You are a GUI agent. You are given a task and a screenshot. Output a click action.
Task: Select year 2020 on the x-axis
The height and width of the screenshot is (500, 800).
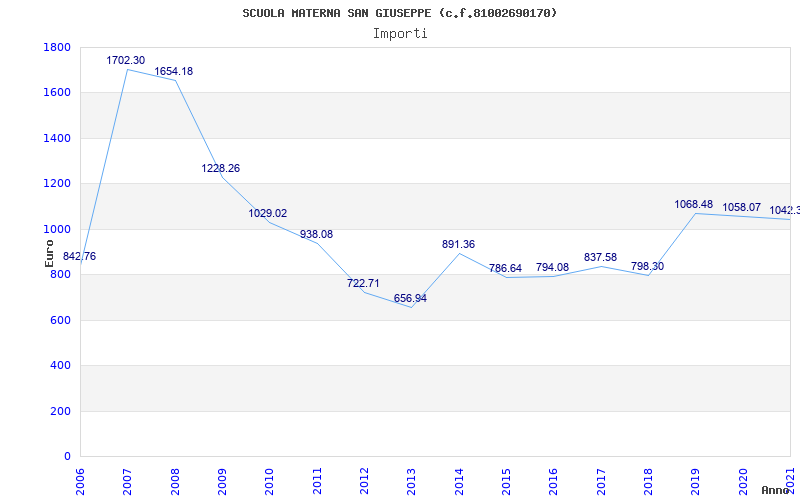(743, 481)
